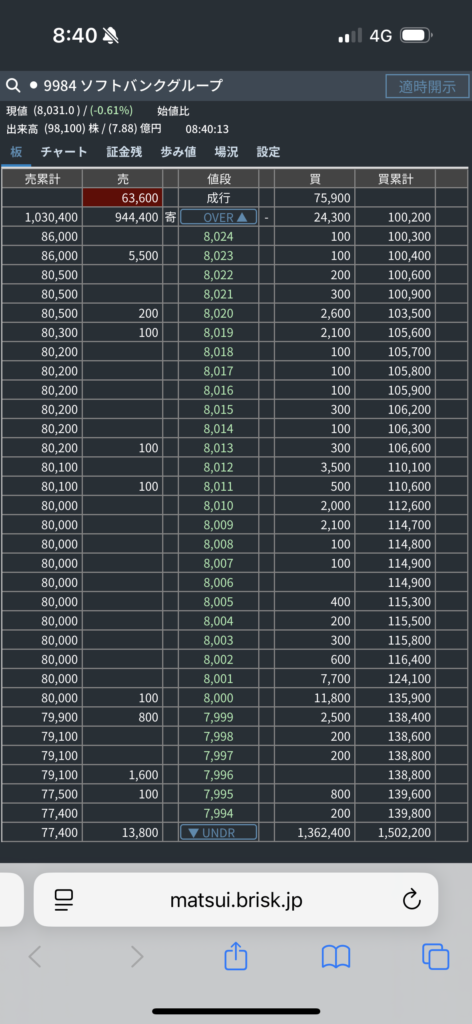Image resolution: width=472 pixels, height=1024 pixels.
Task: Tap the 9984 ソフトバンクグループ stock name
Action: pos(133,86)
